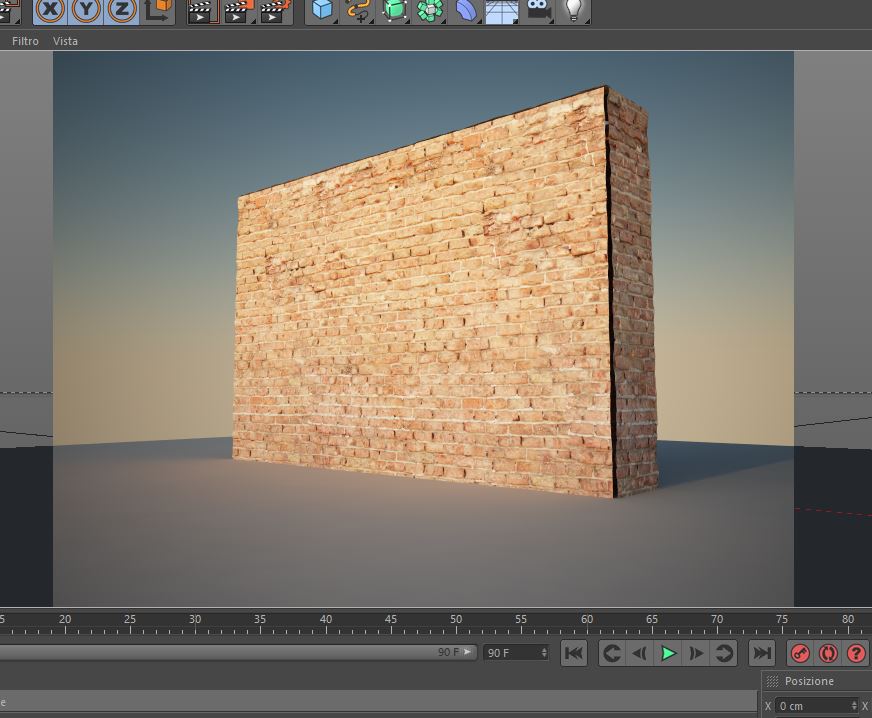Click the Posizione panel header grip

click(772, 681)
